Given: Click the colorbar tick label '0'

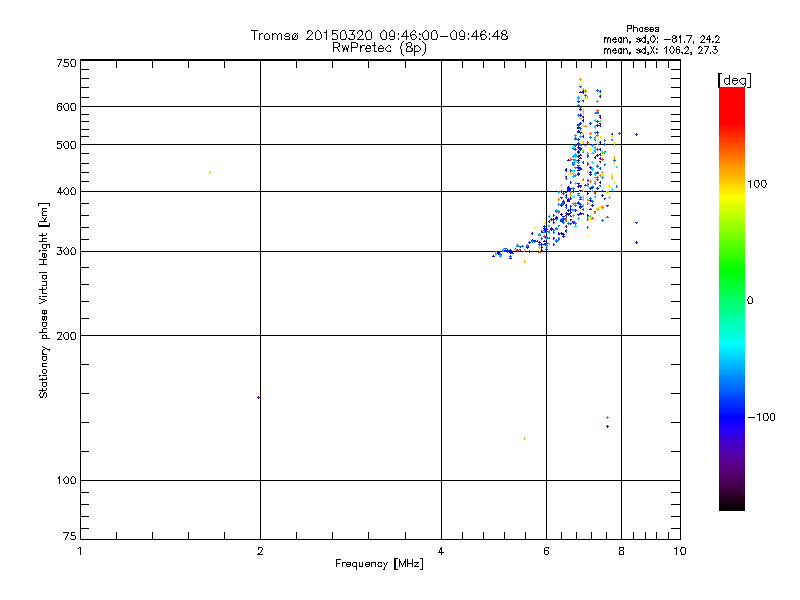Looking at the screenshot, I should tap(749, 301).
